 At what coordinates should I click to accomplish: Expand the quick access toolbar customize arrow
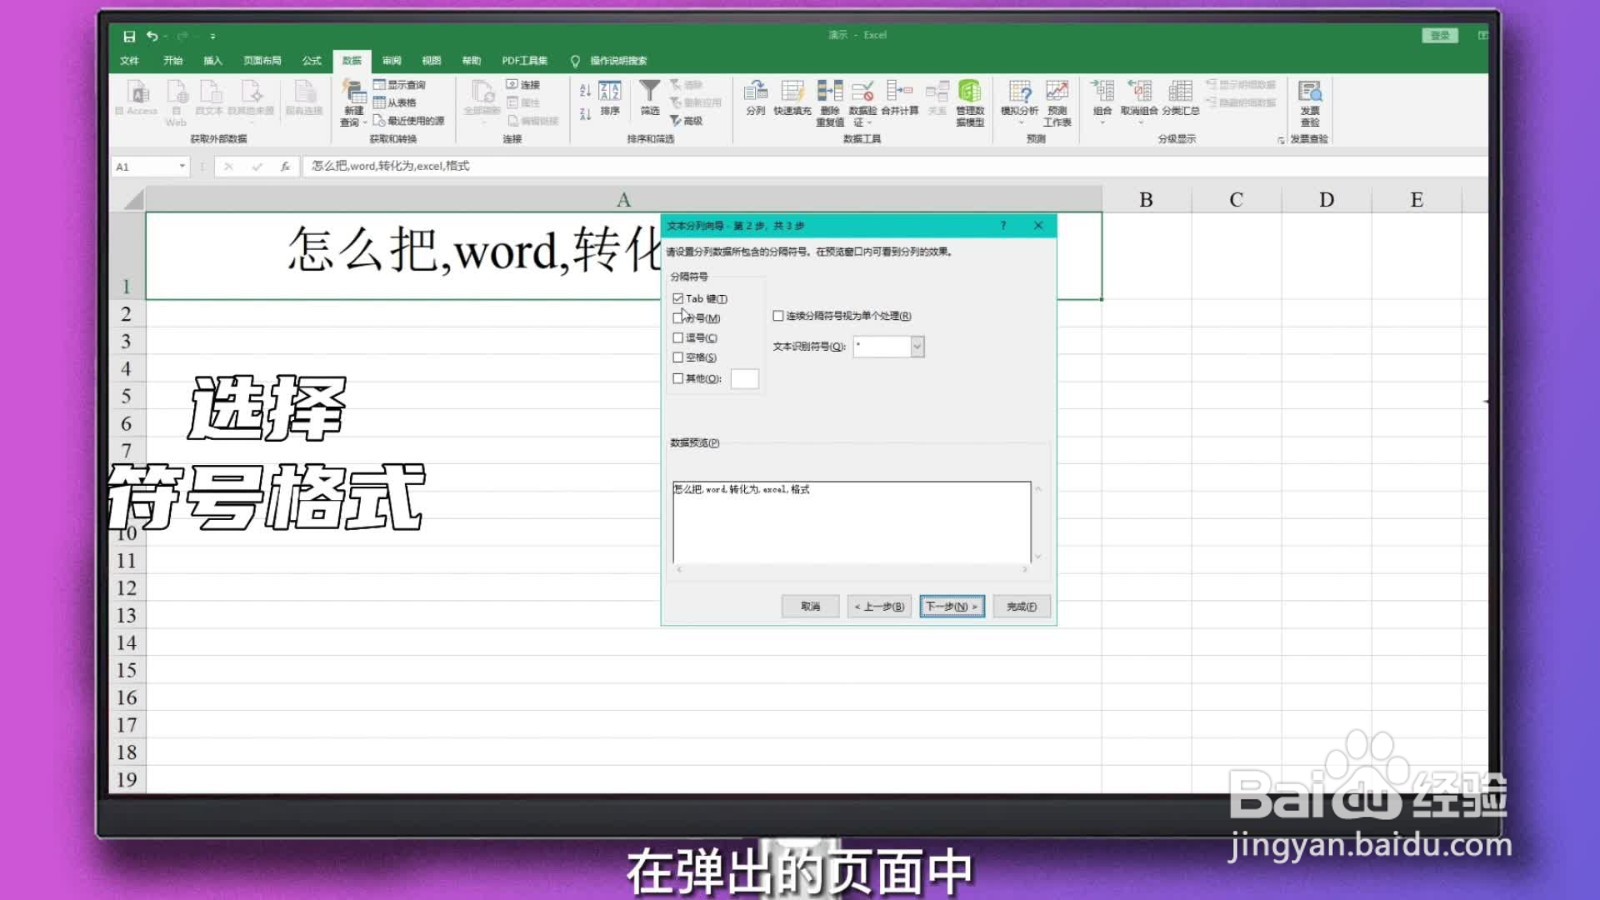pos(213,36)
